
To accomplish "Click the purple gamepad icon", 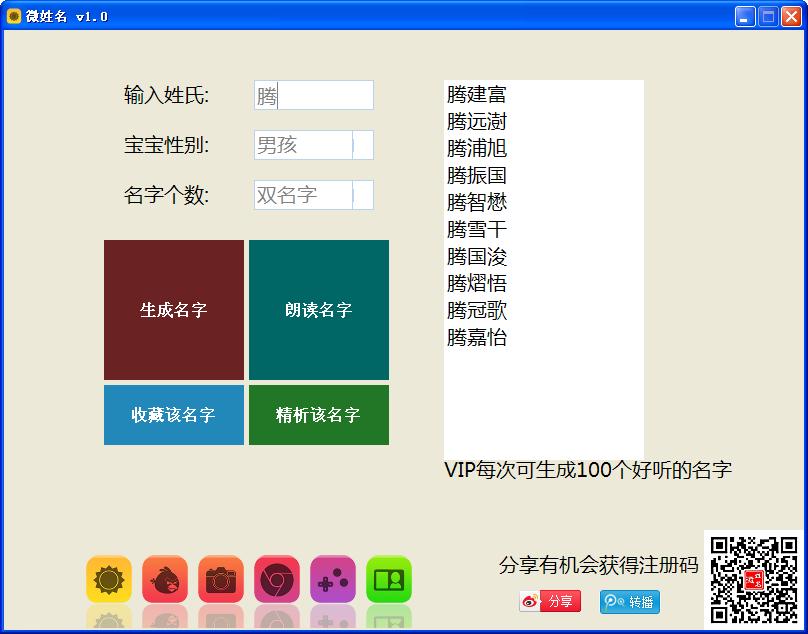I will tap(333, 580).
